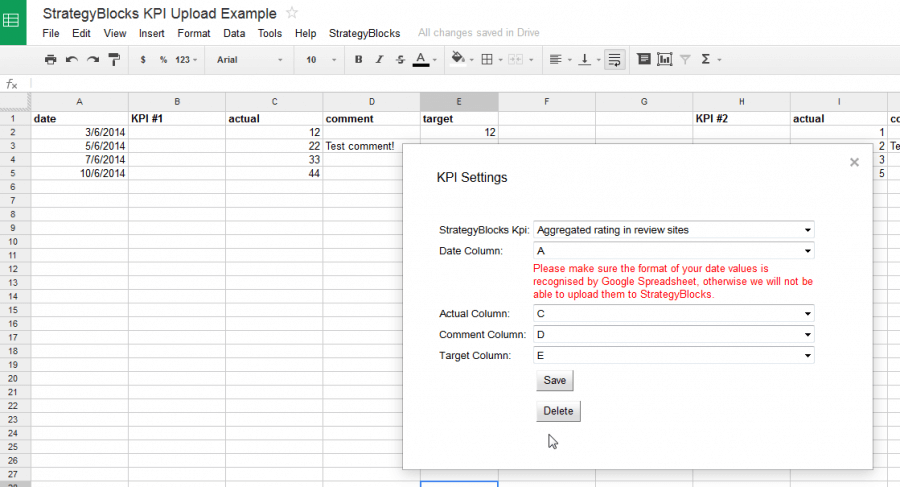Open the Edit menu
The width and height of the screenshot is (900, 487).
click(81, 33)
